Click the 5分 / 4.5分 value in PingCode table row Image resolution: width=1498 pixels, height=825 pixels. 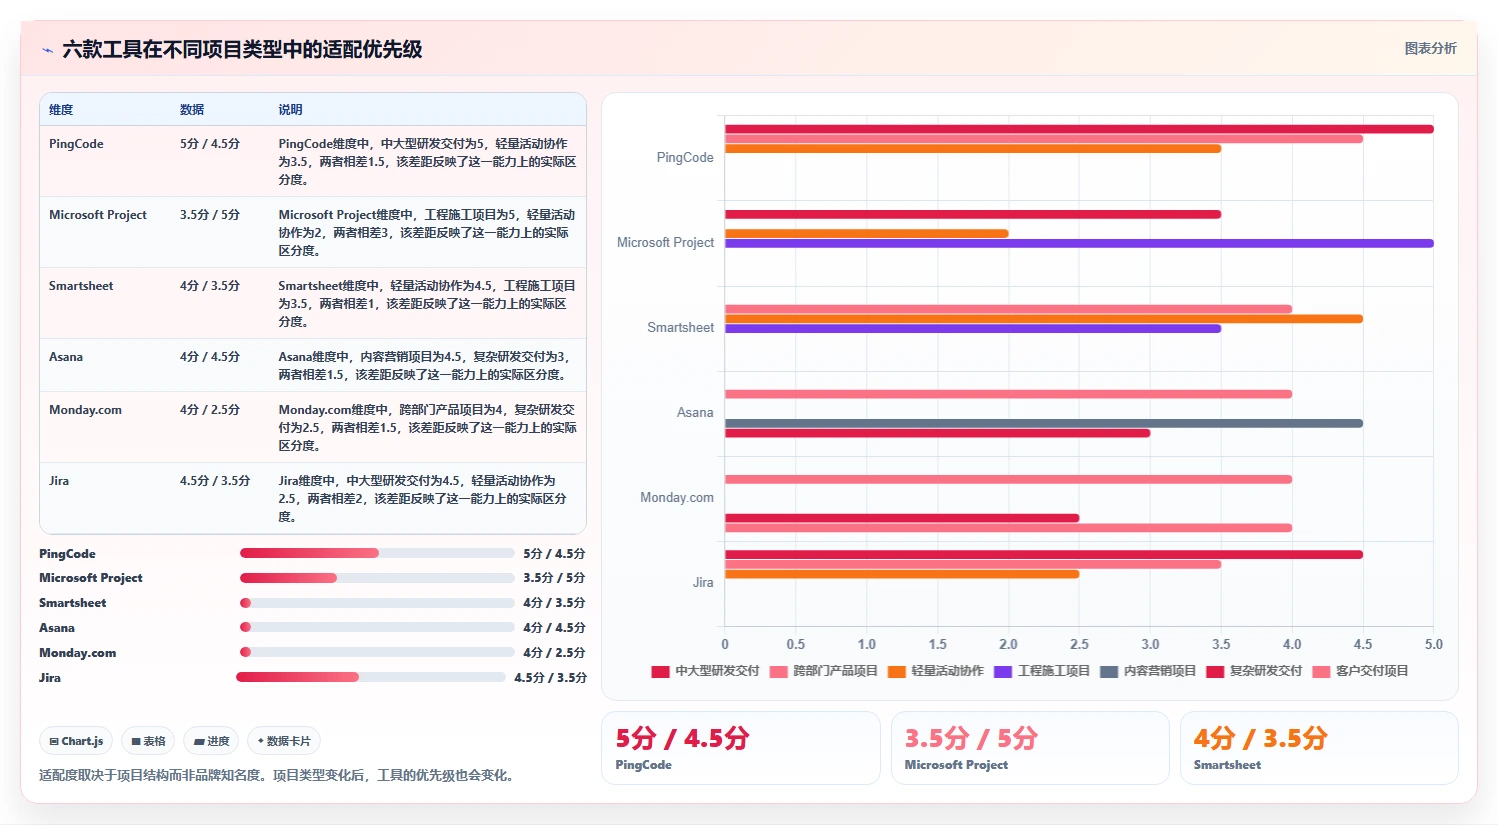click(210, 144)
